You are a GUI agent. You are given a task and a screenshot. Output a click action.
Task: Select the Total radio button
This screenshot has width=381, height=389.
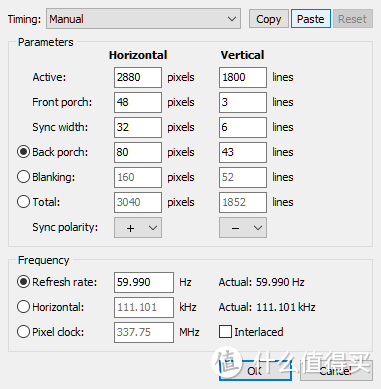pos(23,202)
